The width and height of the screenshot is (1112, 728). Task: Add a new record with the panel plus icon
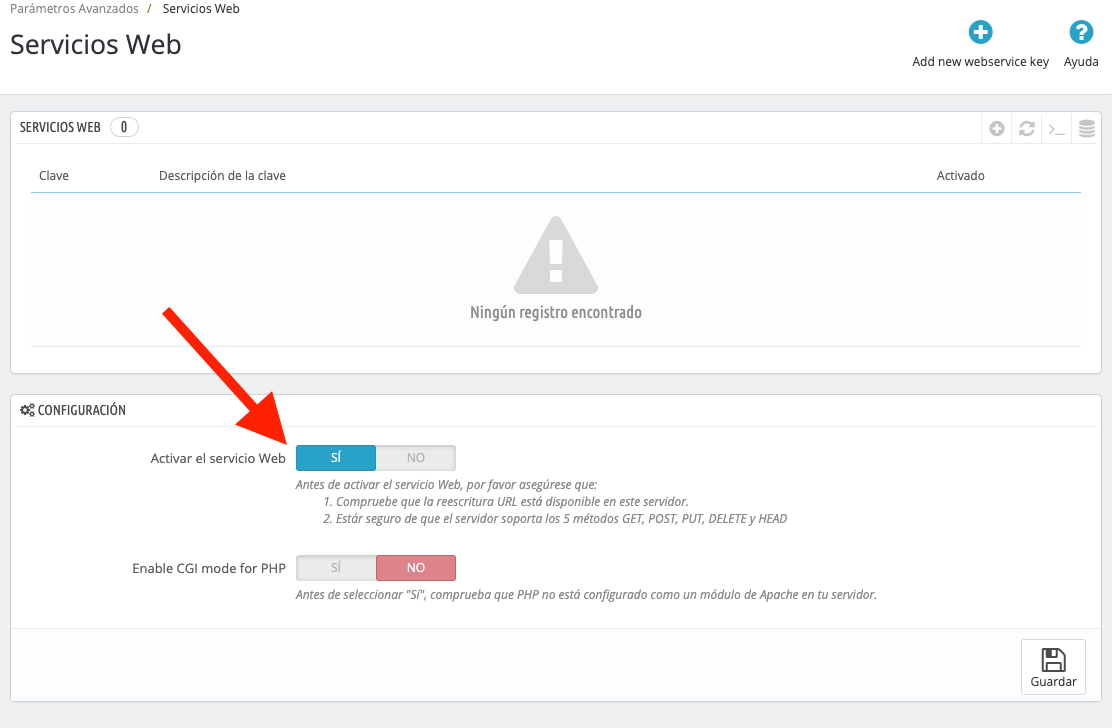tap(996, 128)
